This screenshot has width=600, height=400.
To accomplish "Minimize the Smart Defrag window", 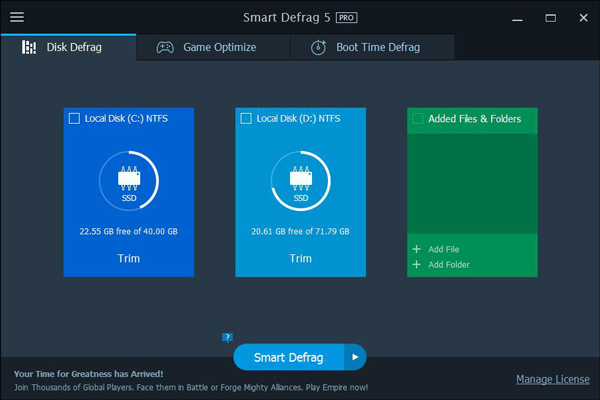I will (517, 18).
